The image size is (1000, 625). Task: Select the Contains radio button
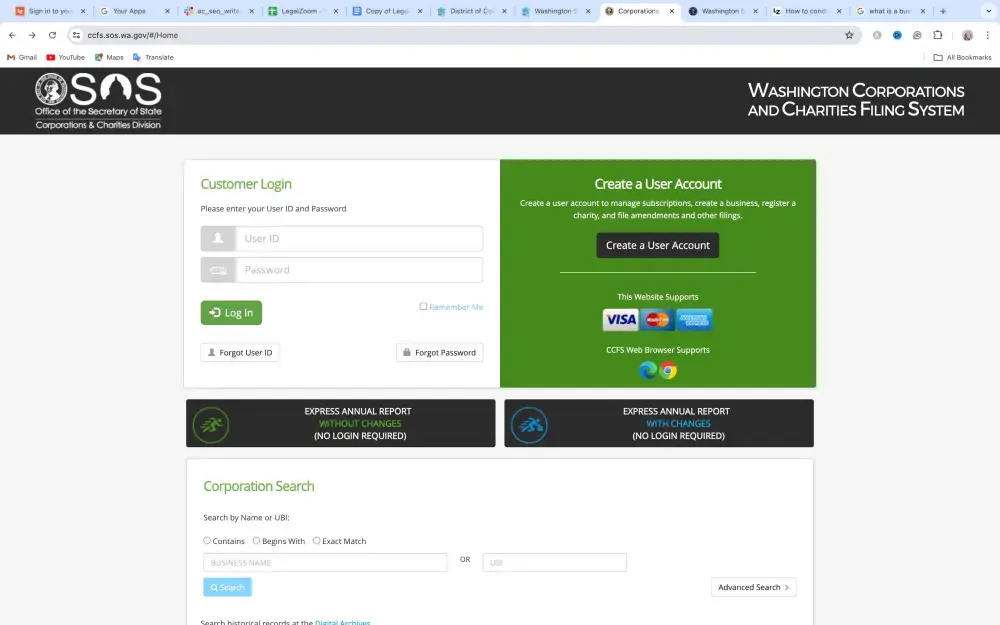pyautogui.click(x=207, y=541)
